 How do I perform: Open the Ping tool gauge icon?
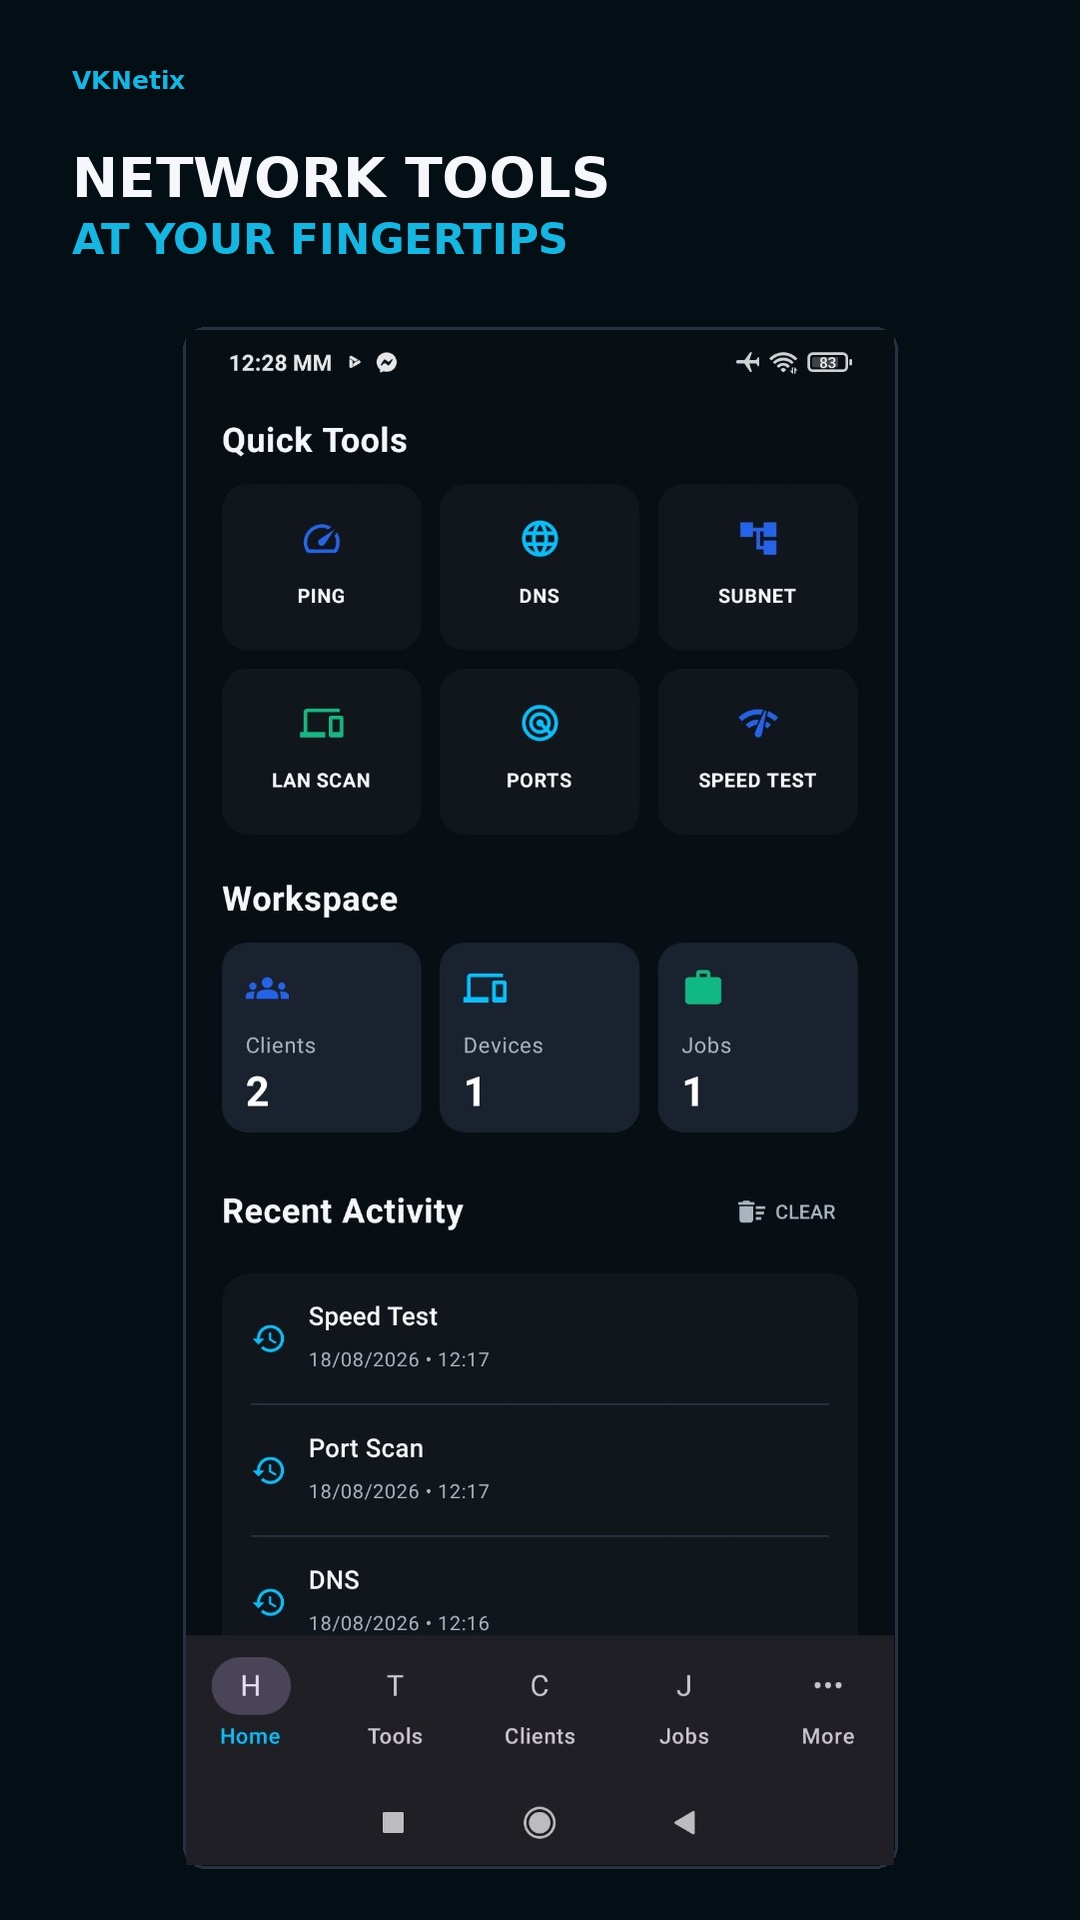[x=321, y=539]
